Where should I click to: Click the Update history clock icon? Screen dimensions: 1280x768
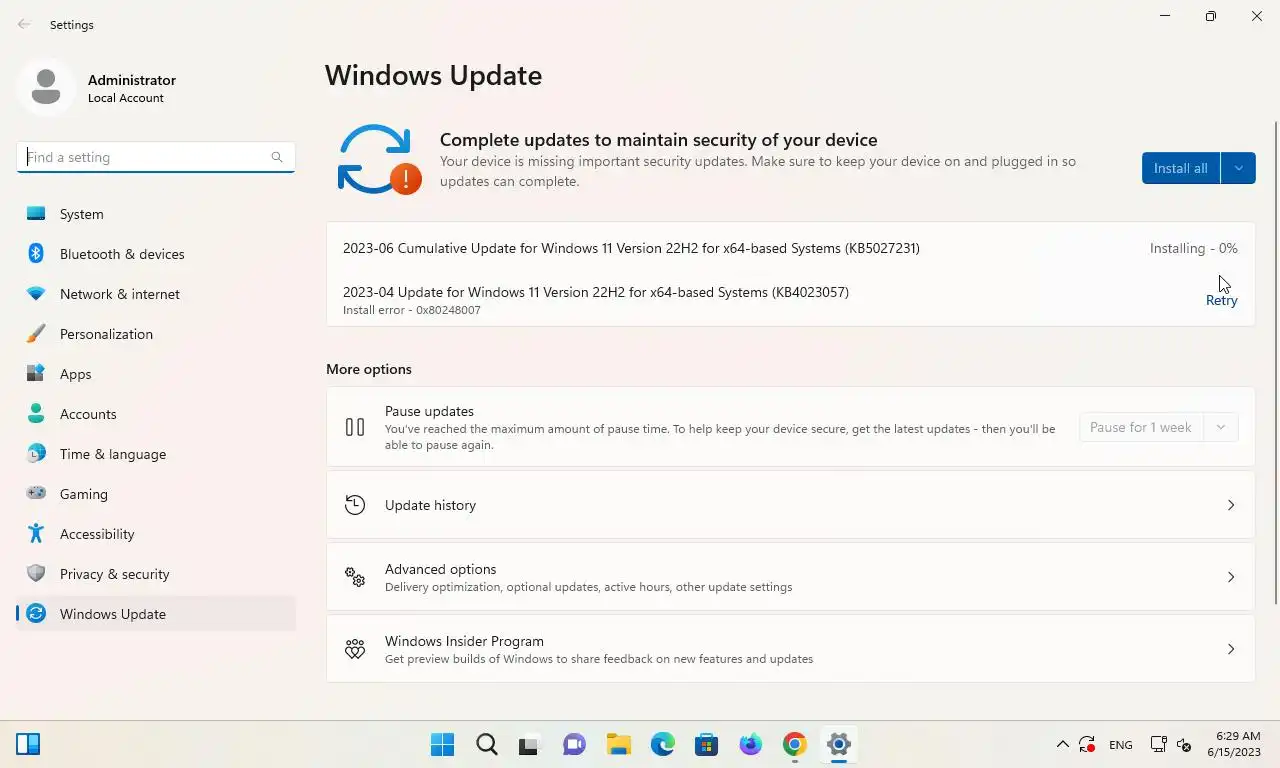coord(355,505)
